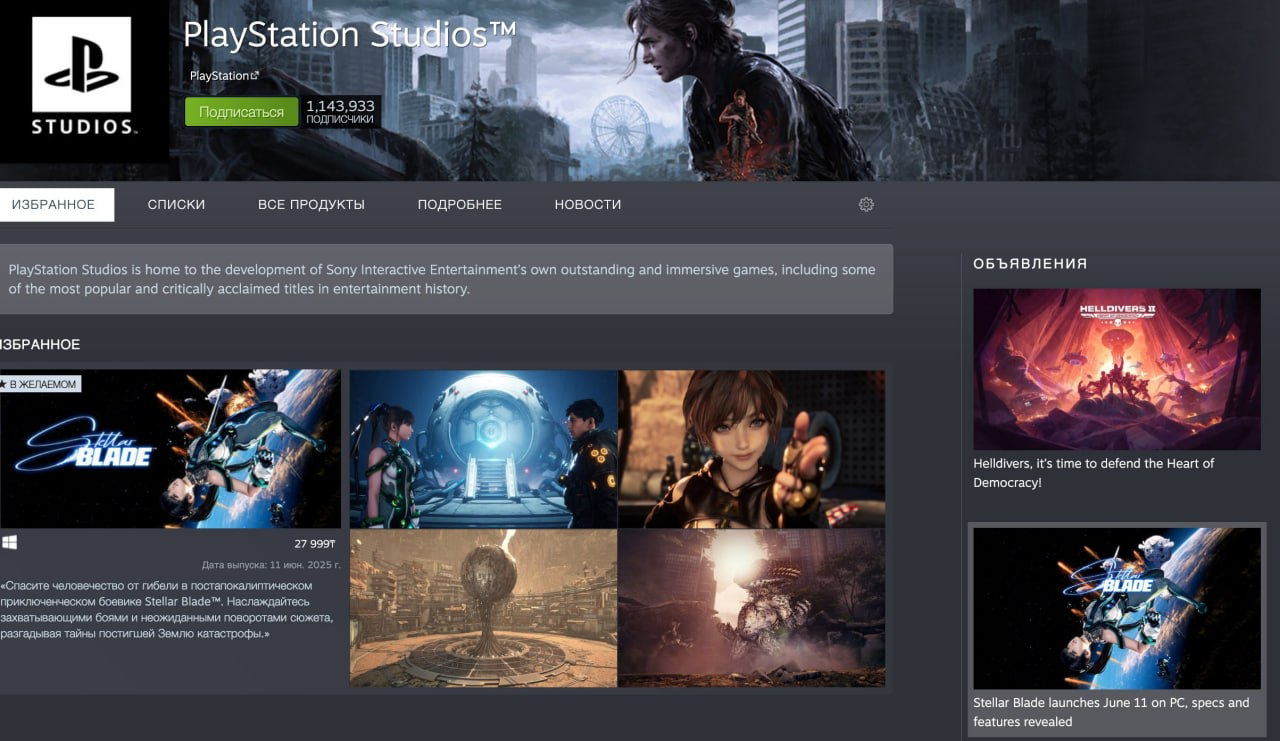
Task: Read the Helldivers Heart of Democracy announcement
Action: (1094, 473)
